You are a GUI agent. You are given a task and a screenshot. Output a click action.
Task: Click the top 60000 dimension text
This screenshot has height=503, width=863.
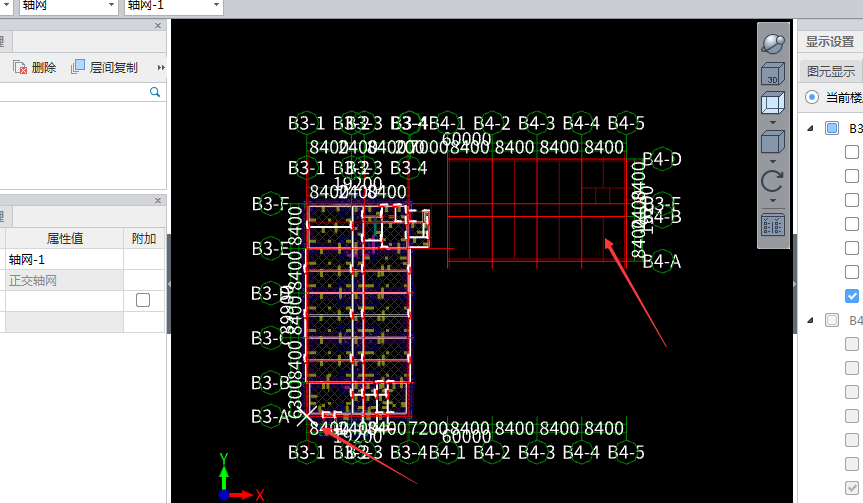point(466,138)
